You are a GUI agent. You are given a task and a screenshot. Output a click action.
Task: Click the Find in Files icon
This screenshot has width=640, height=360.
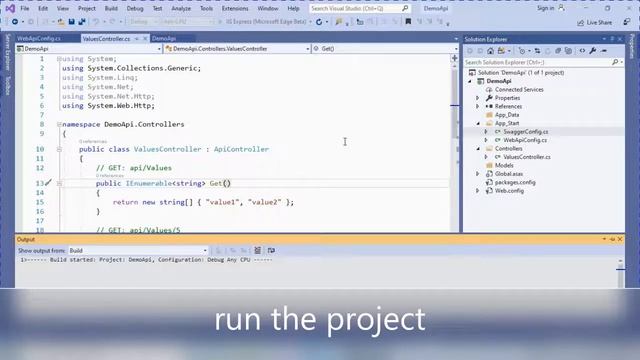[339, 22]
